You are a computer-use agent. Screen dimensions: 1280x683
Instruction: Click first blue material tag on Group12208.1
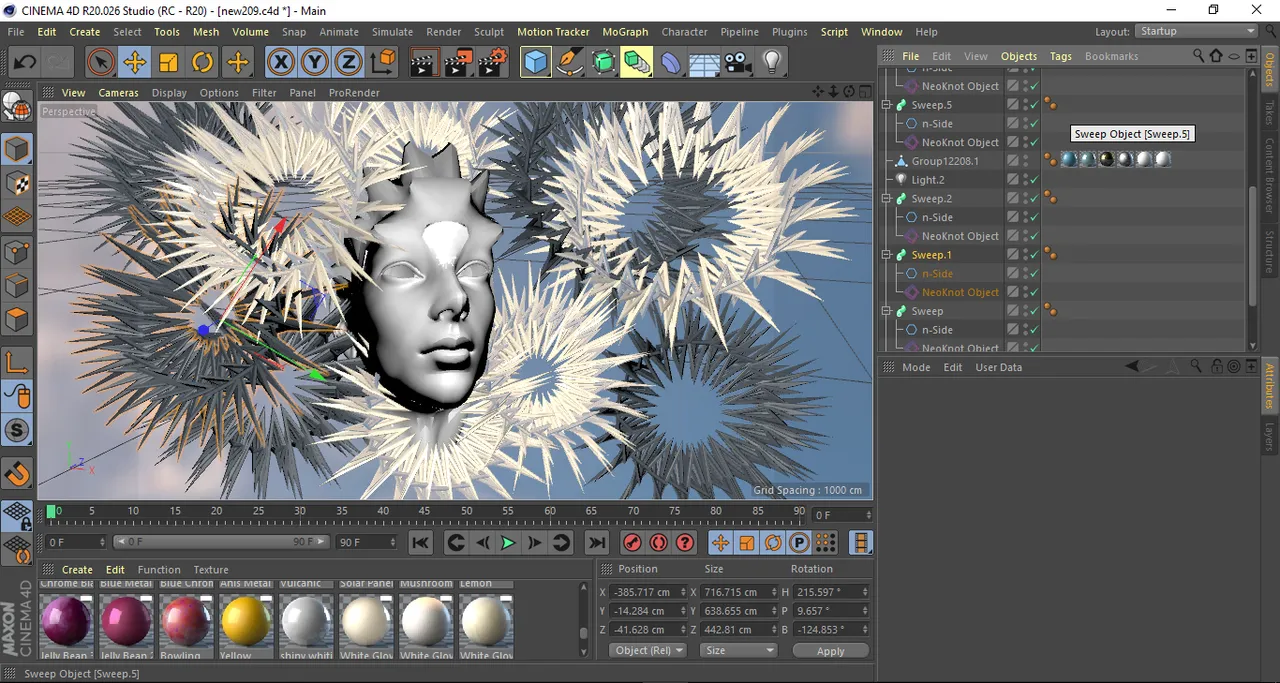(x=1069, y=160)
